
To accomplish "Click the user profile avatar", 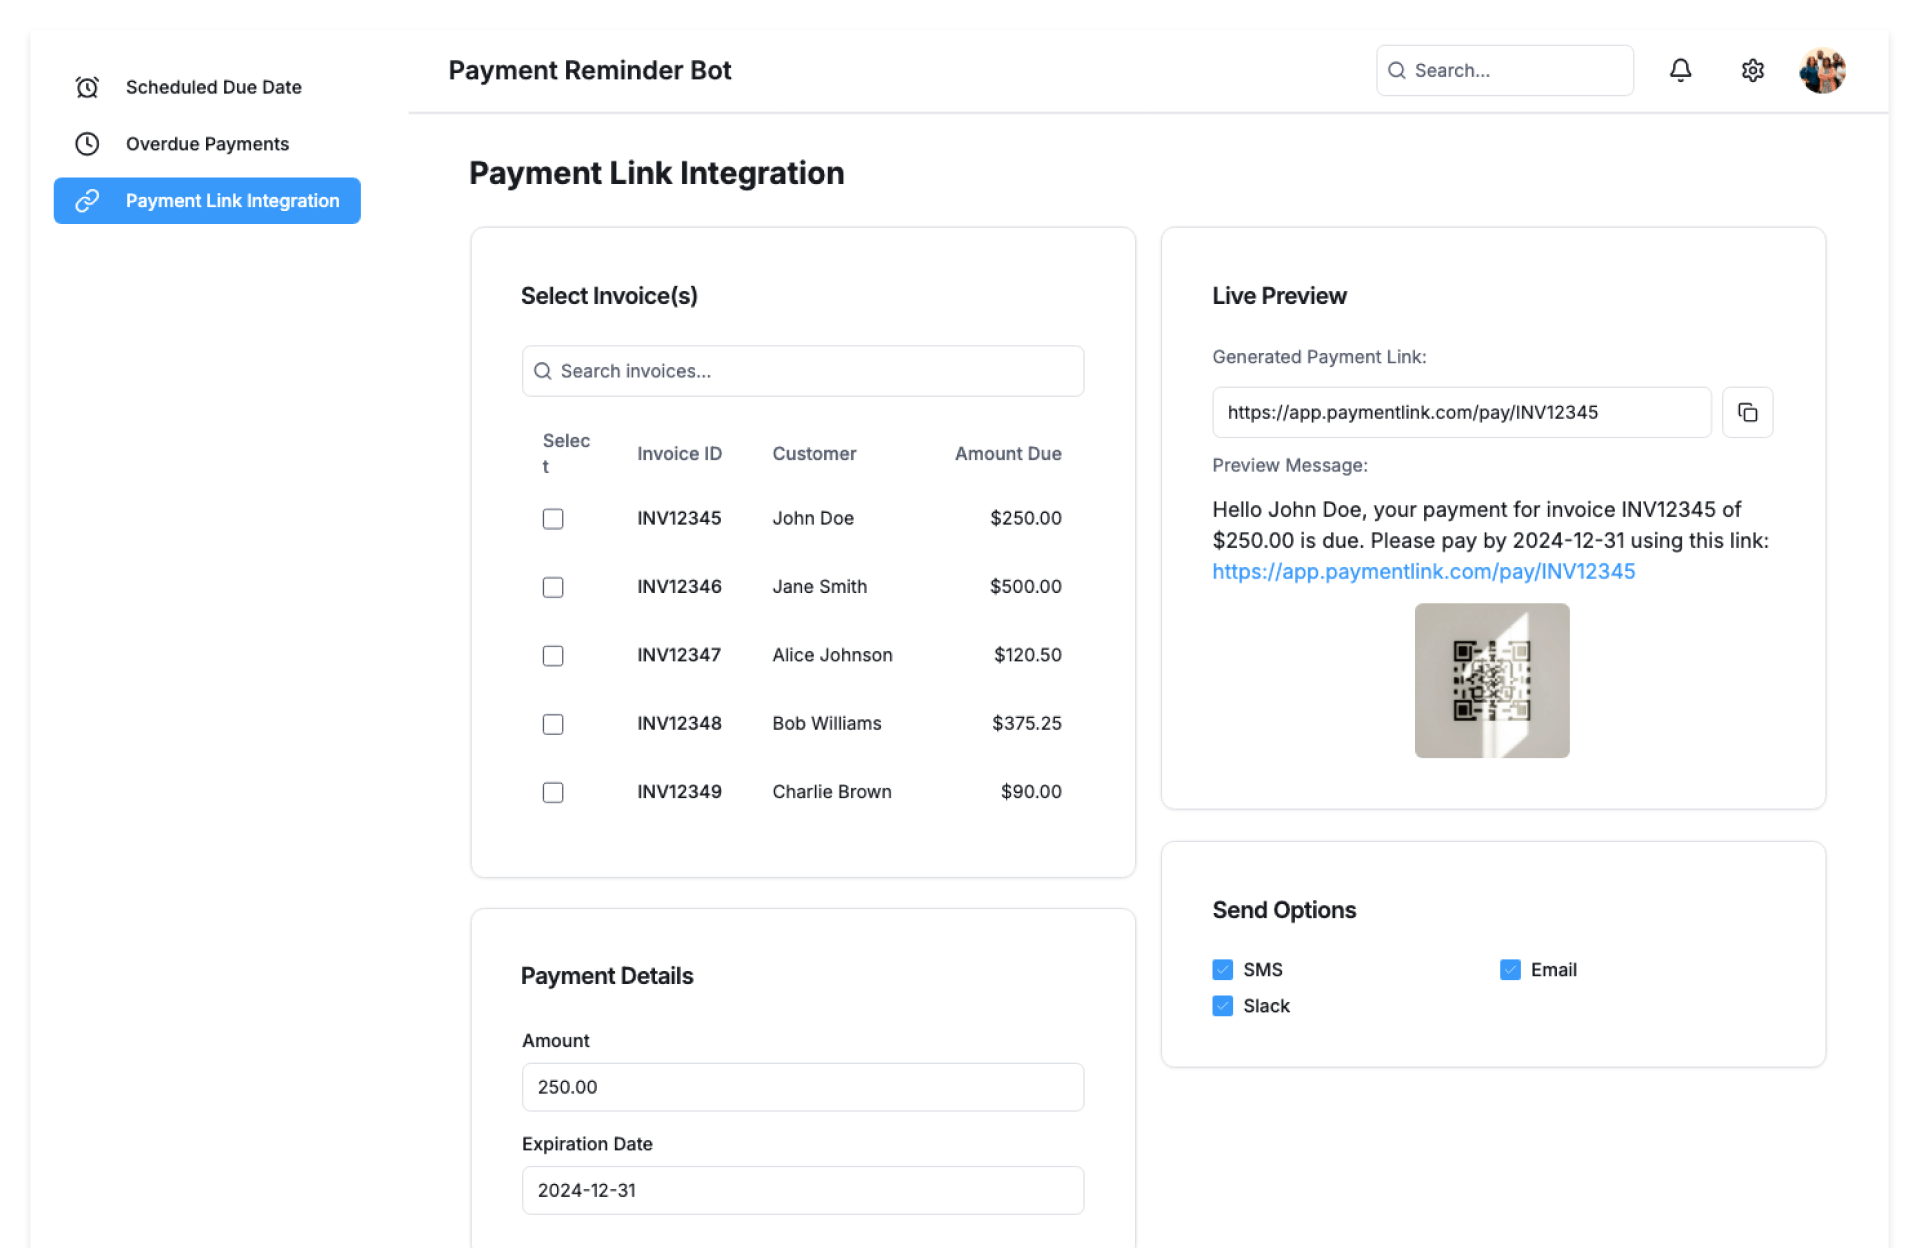I will pos(1822,70).
